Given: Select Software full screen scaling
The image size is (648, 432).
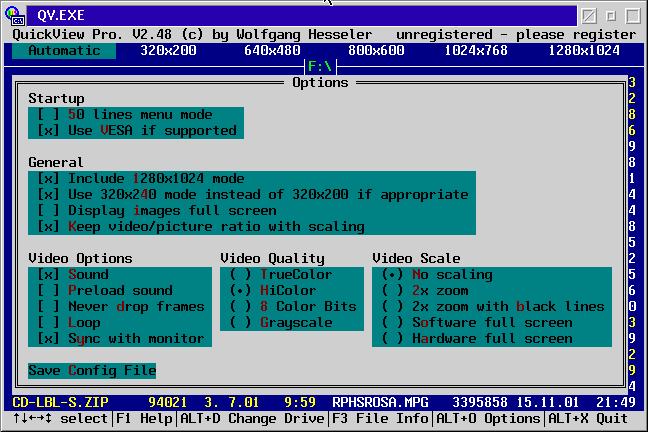Looking at the screenshot, I should (477, 322).
